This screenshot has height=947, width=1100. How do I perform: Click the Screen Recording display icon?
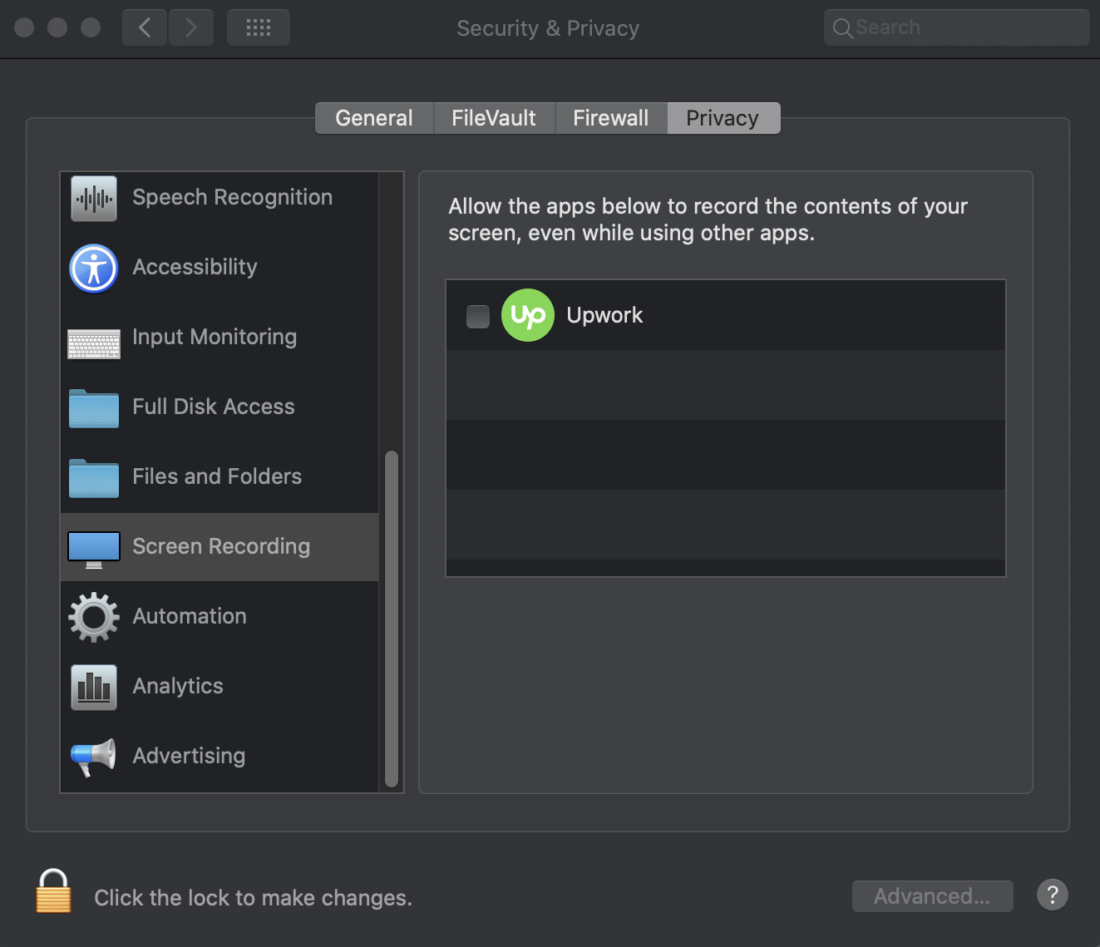[x=93, y=547]
